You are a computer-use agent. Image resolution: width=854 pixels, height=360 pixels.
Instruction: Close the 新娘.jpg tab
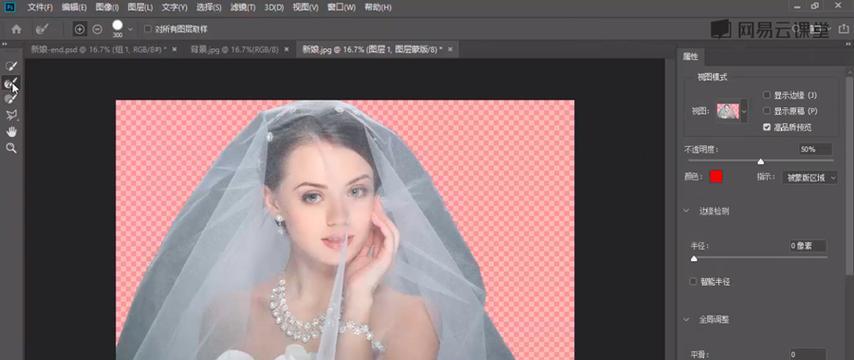click(x=451, y=49)
